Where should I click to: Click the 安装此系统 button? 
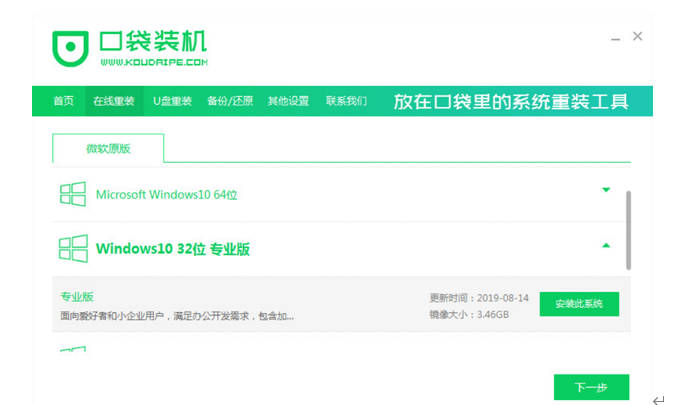click(579, 304)
